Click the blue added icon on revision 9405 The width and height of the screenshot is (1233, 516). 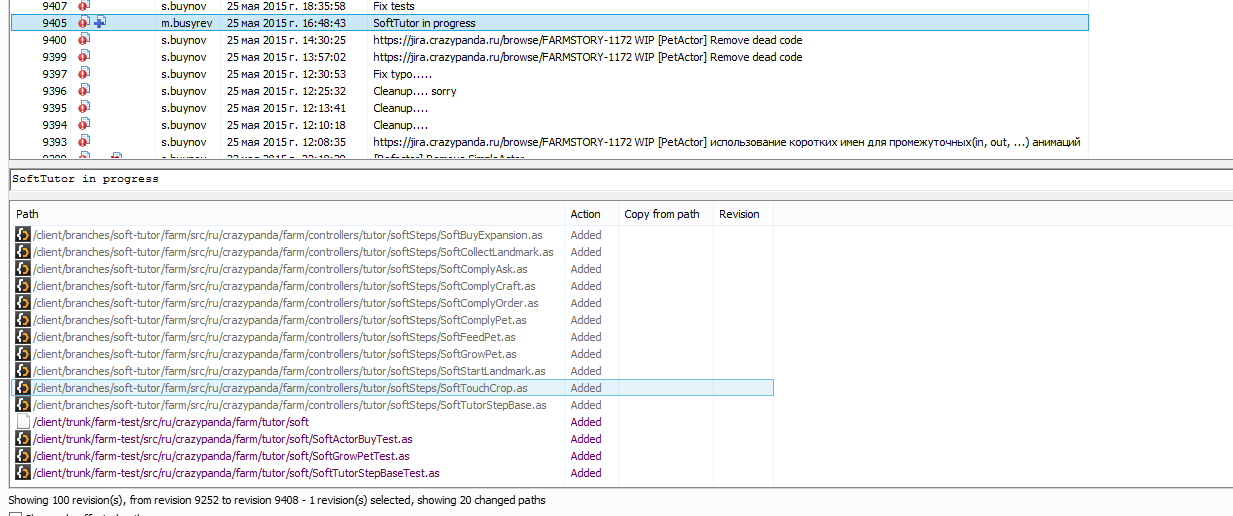[100, 22]
